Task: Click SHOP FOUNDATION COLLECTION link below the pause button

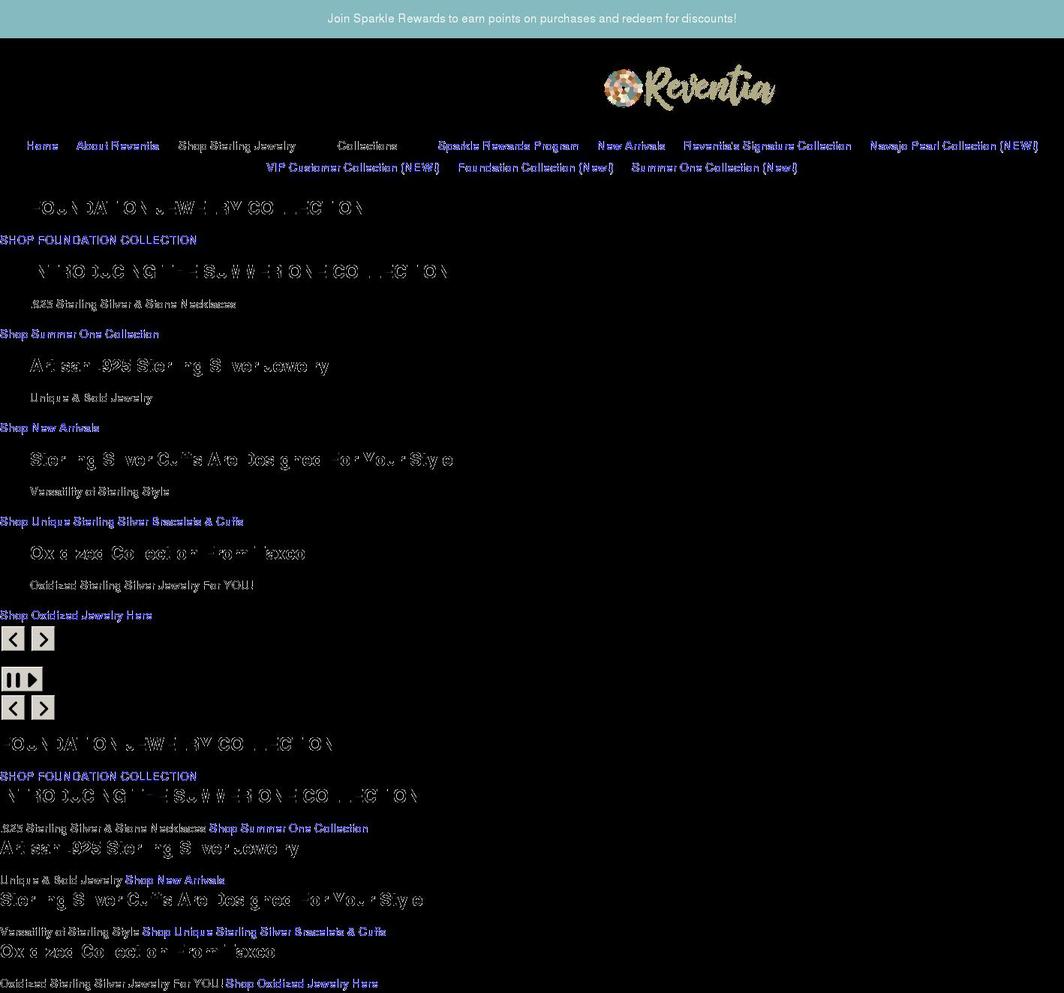Action: tap(98, 776)
